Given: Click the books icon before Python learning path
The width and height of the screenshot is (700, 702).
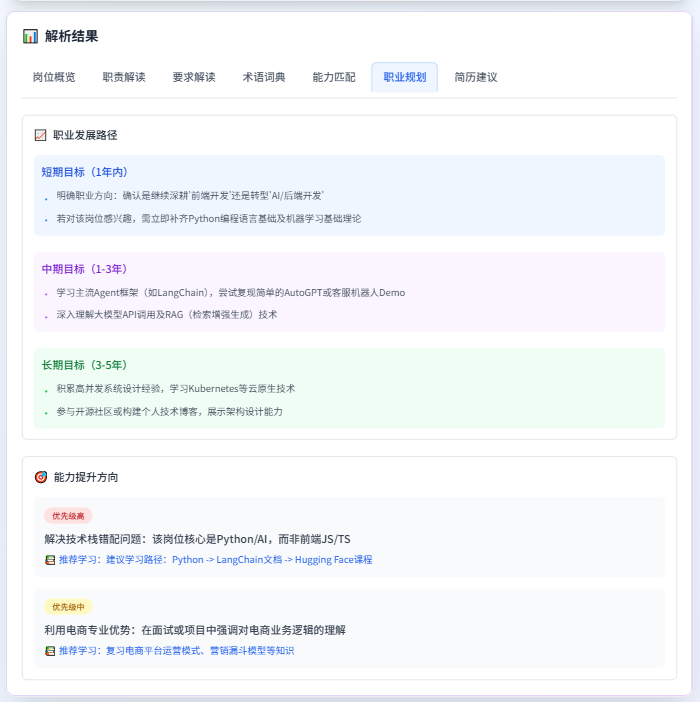Looking at the screenshot, I should pyautogui.click(x=50, y=560).
